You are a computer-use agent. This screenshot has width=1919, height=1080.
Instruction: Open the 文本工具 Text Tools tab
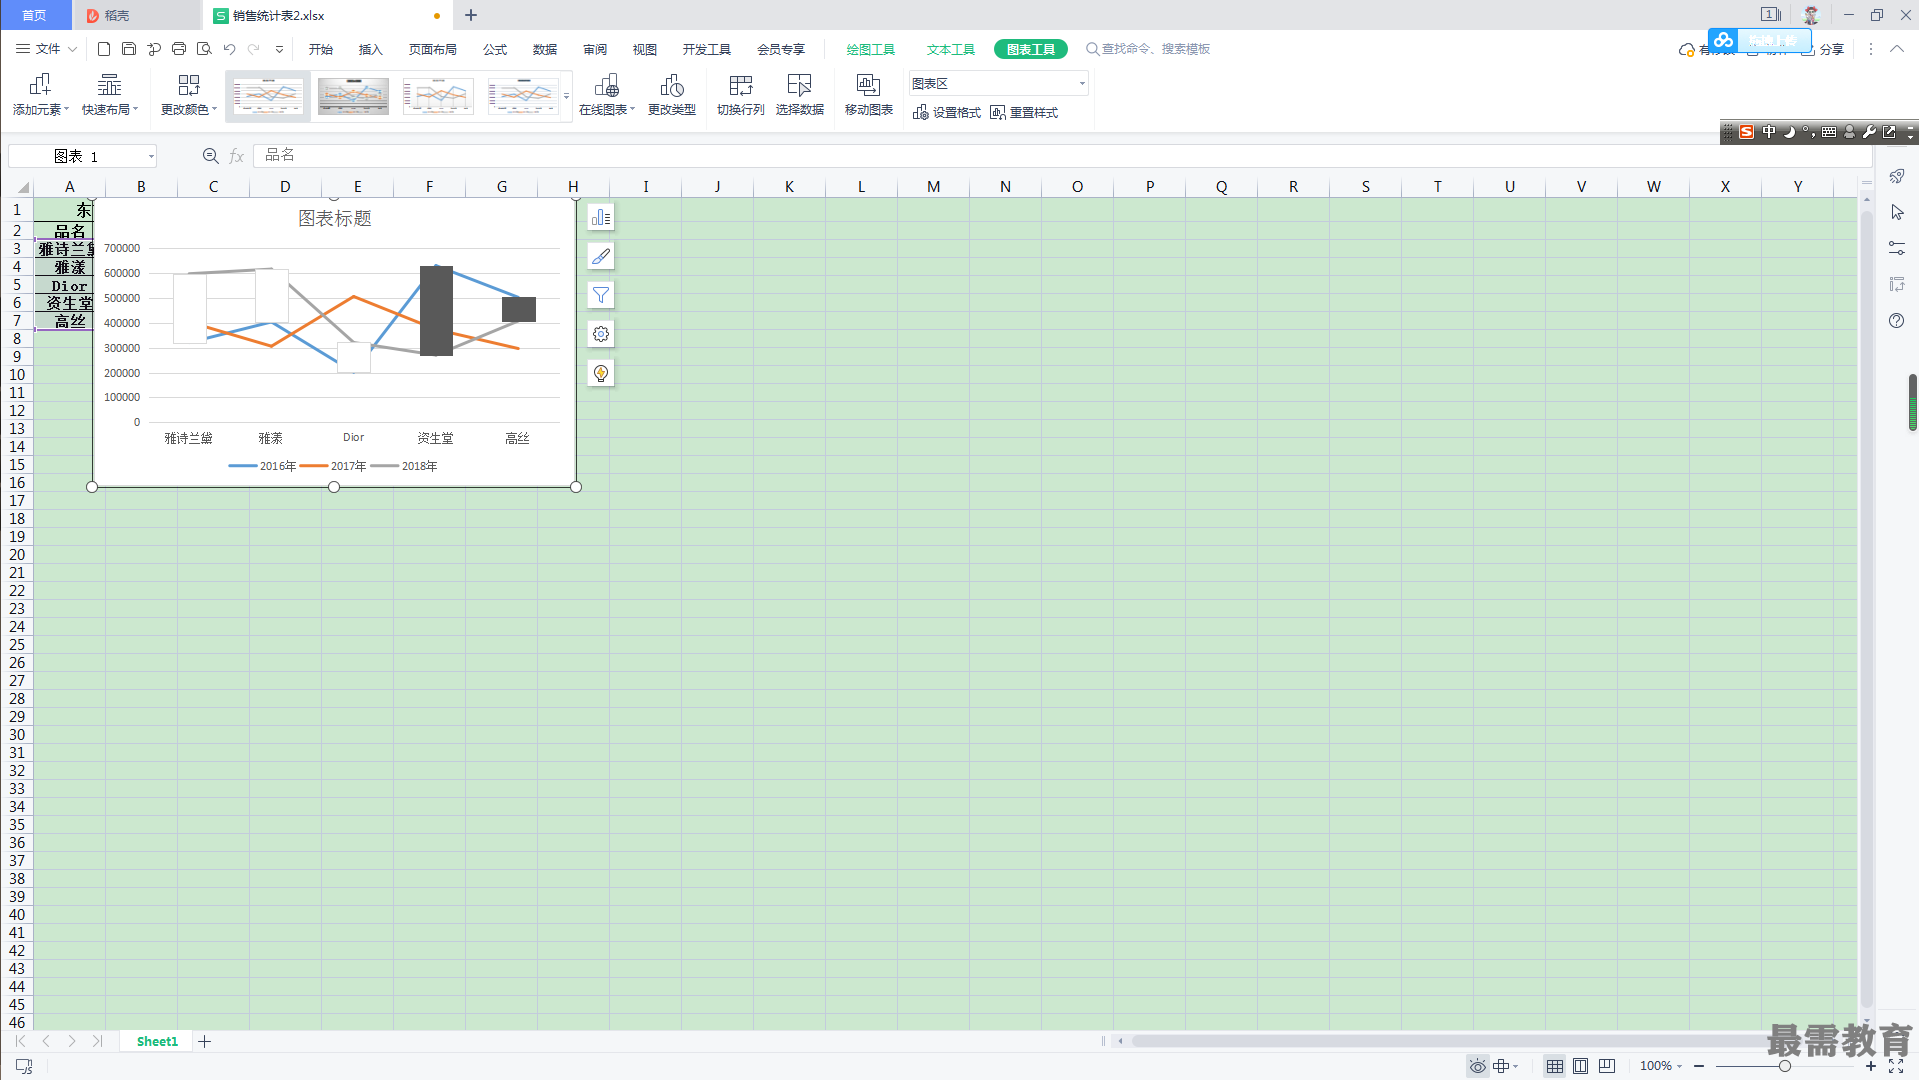coord(951,49)
